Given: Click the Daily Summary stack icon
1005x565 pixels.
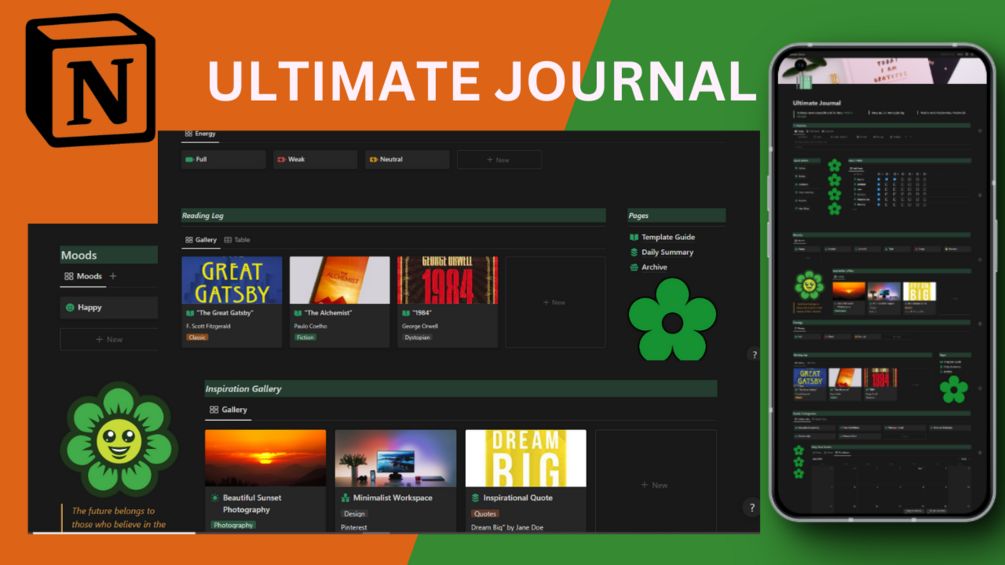Looking at the screenshot, I should (634, 252).
